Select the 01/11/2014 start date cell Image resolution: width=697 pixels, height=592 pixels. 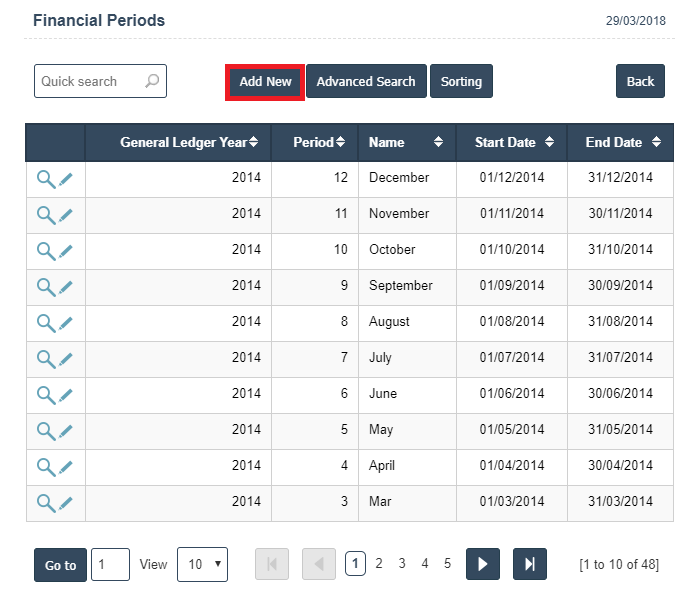[x=512, y=216]
